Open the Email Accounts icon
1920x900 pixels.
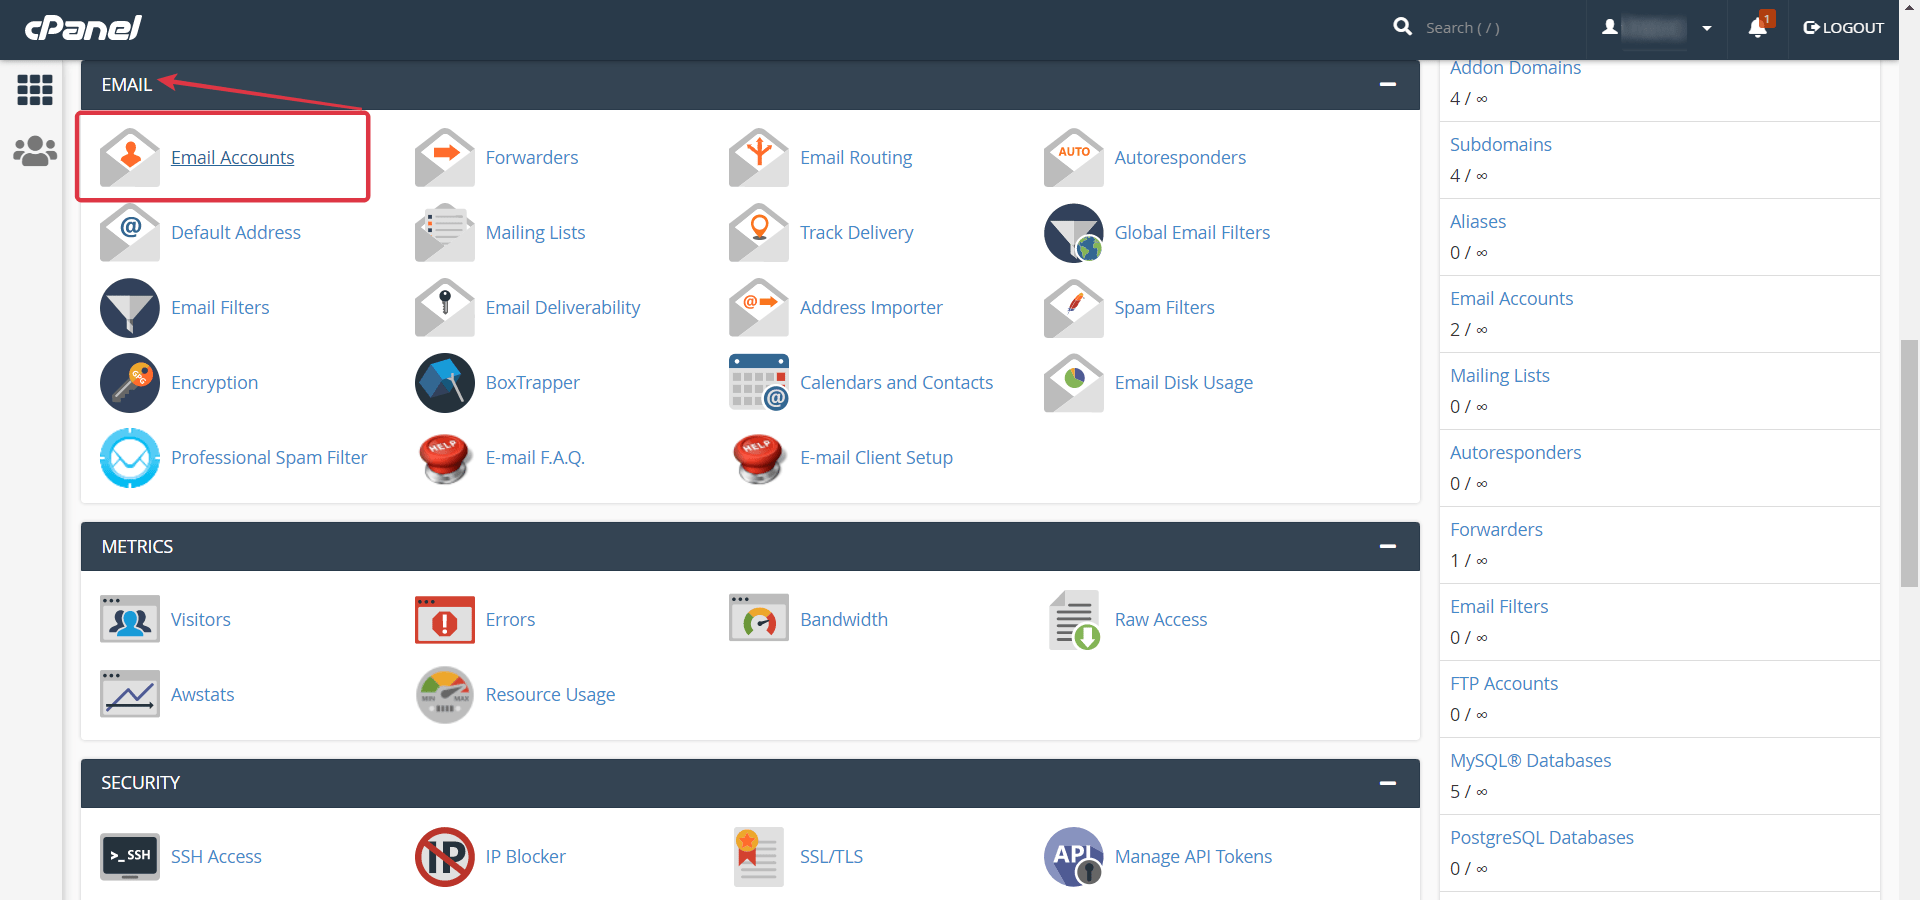click(130, 158)
